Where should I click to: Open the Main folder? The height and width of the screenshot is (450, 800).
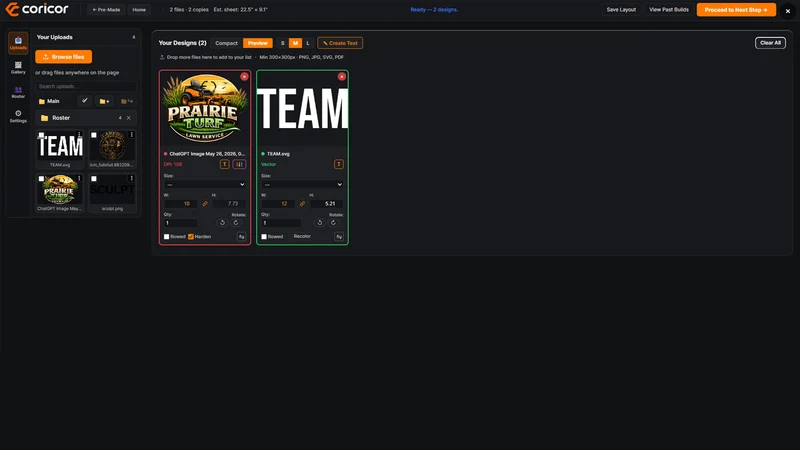[x=49, y=101]
